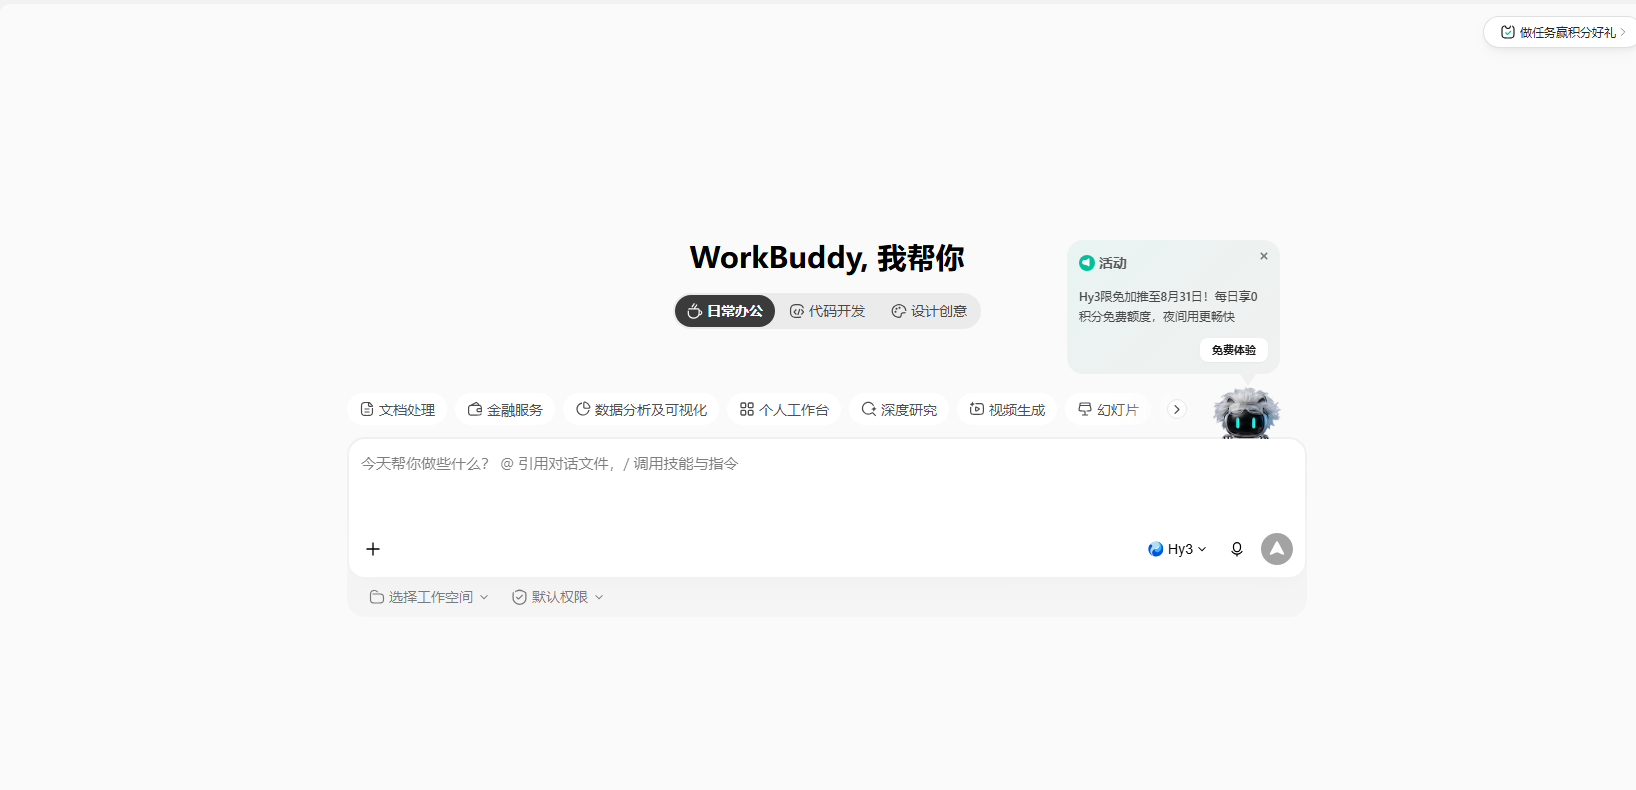
Task: Switch to the 设计创意 tab
Action: [929, 311]
